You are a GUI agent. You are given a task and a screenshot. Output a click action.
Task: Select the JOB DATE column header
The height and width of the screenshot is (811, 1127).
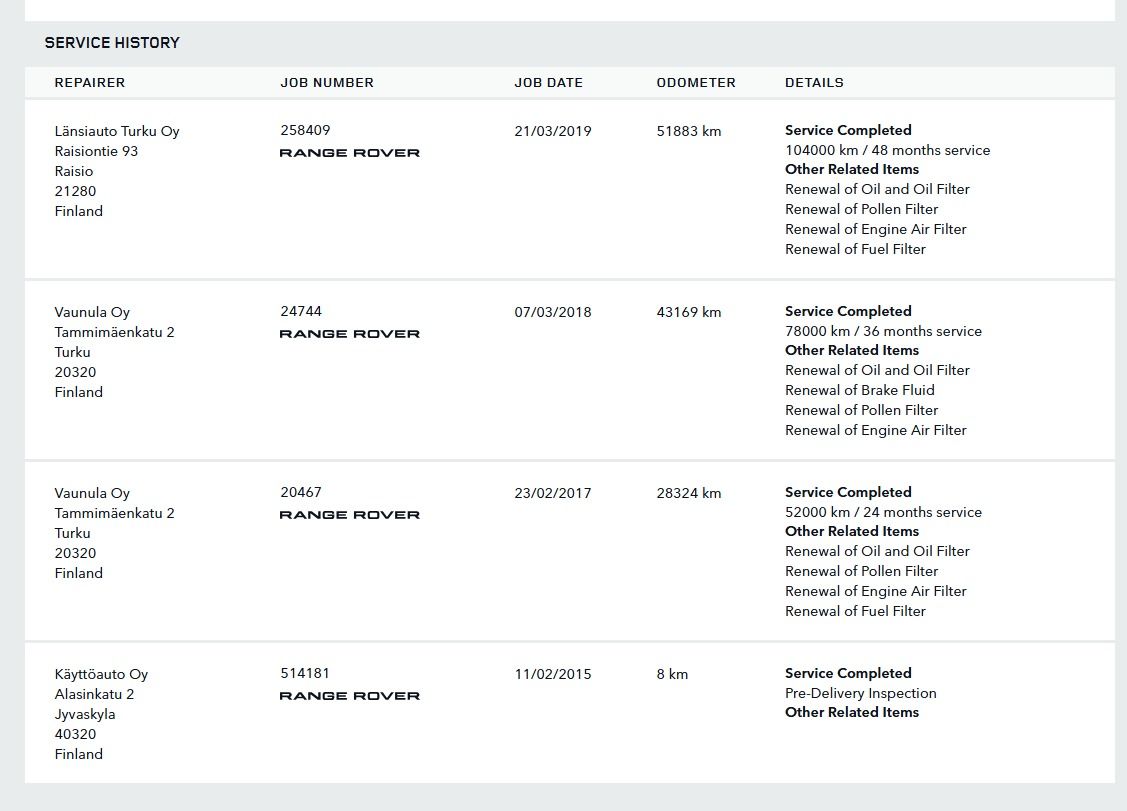point(548,83)
